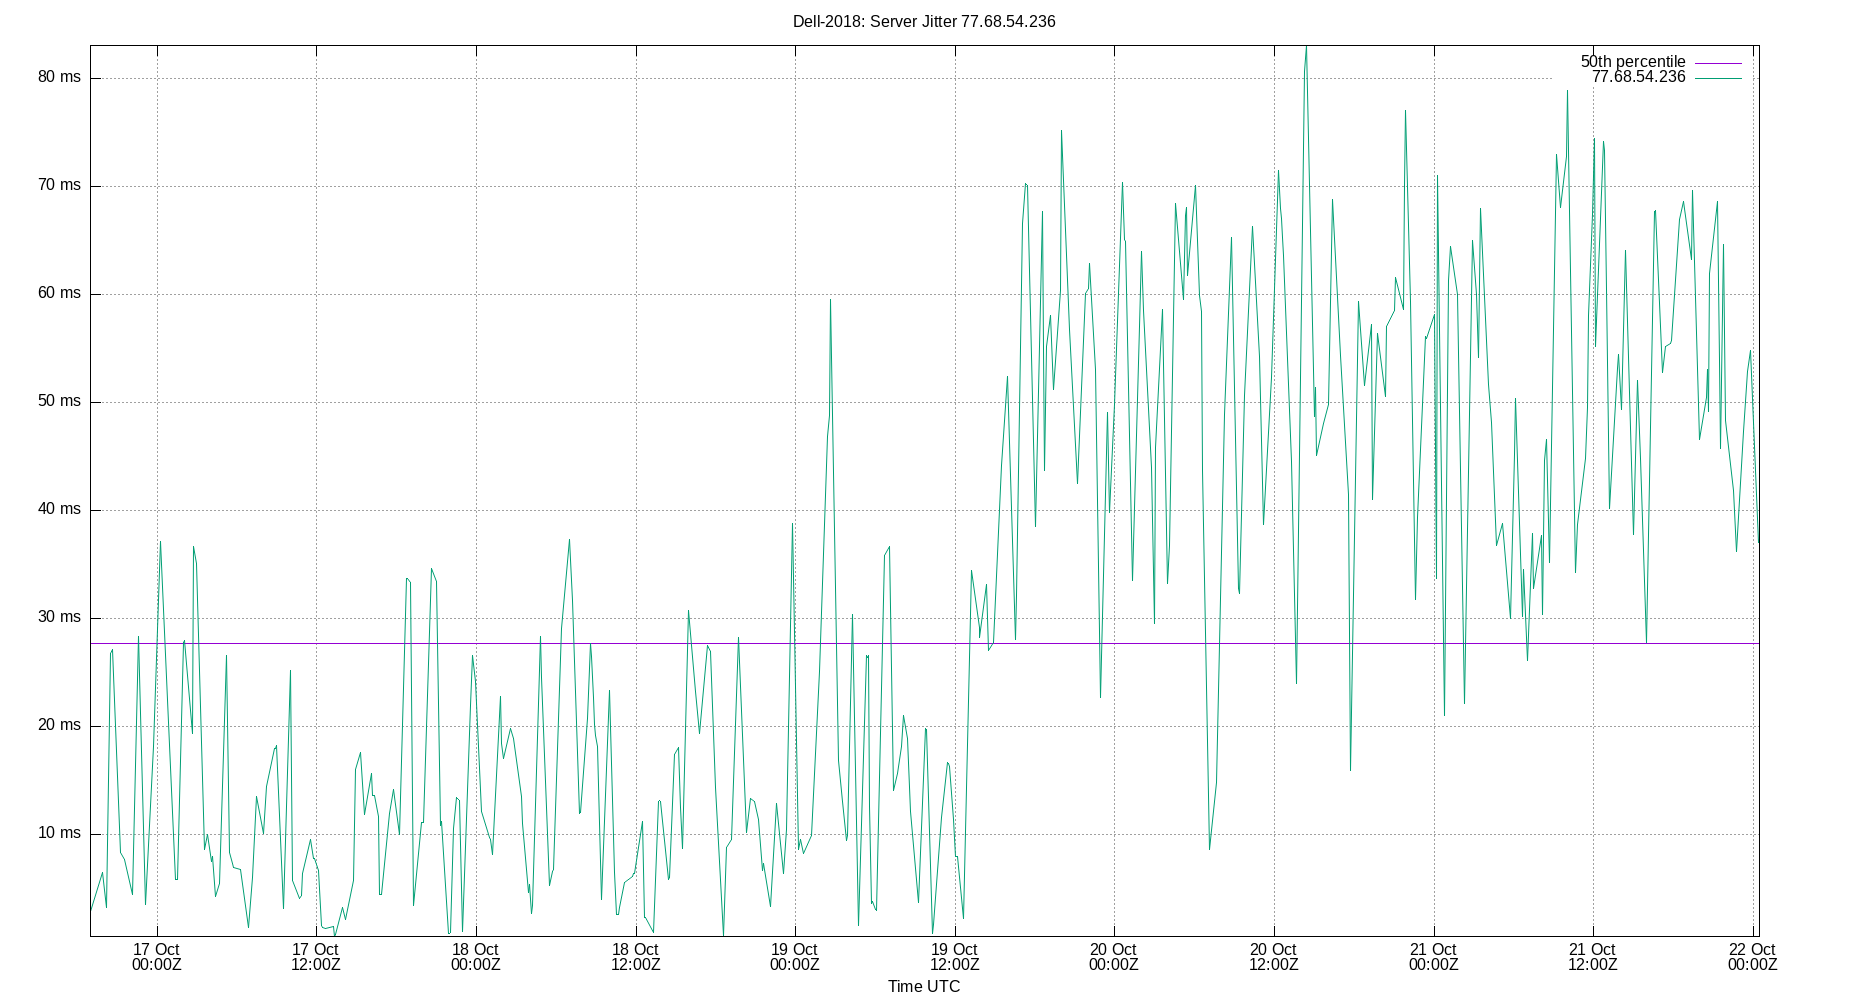Pick the "30 ms" y-axis label

point(59,617)
